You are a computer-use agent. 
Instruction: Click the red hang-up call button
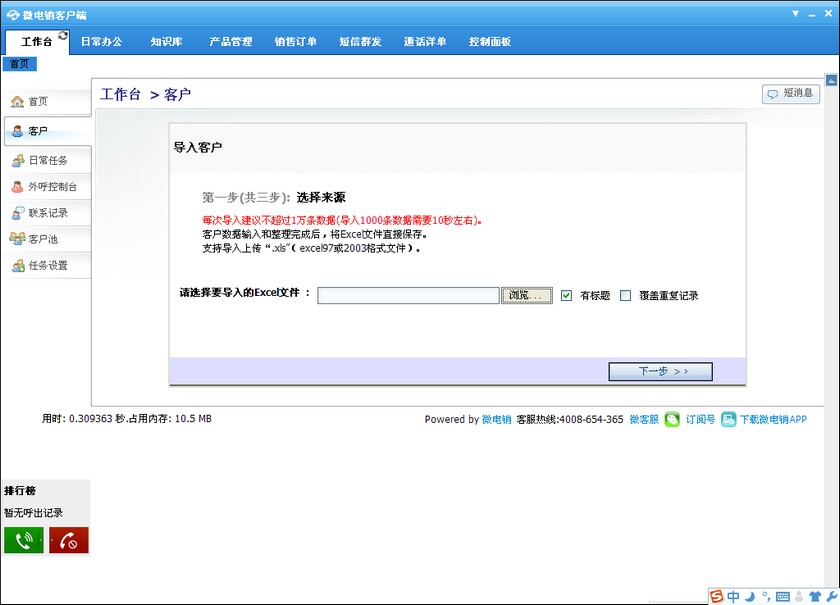tap(69, 540)
